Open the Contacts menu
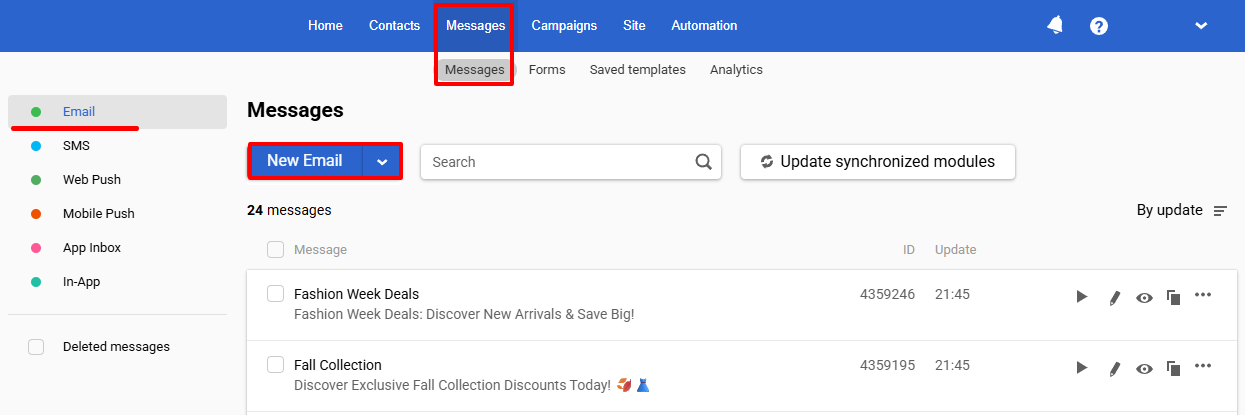The image size is (1245, 415). 394,26
